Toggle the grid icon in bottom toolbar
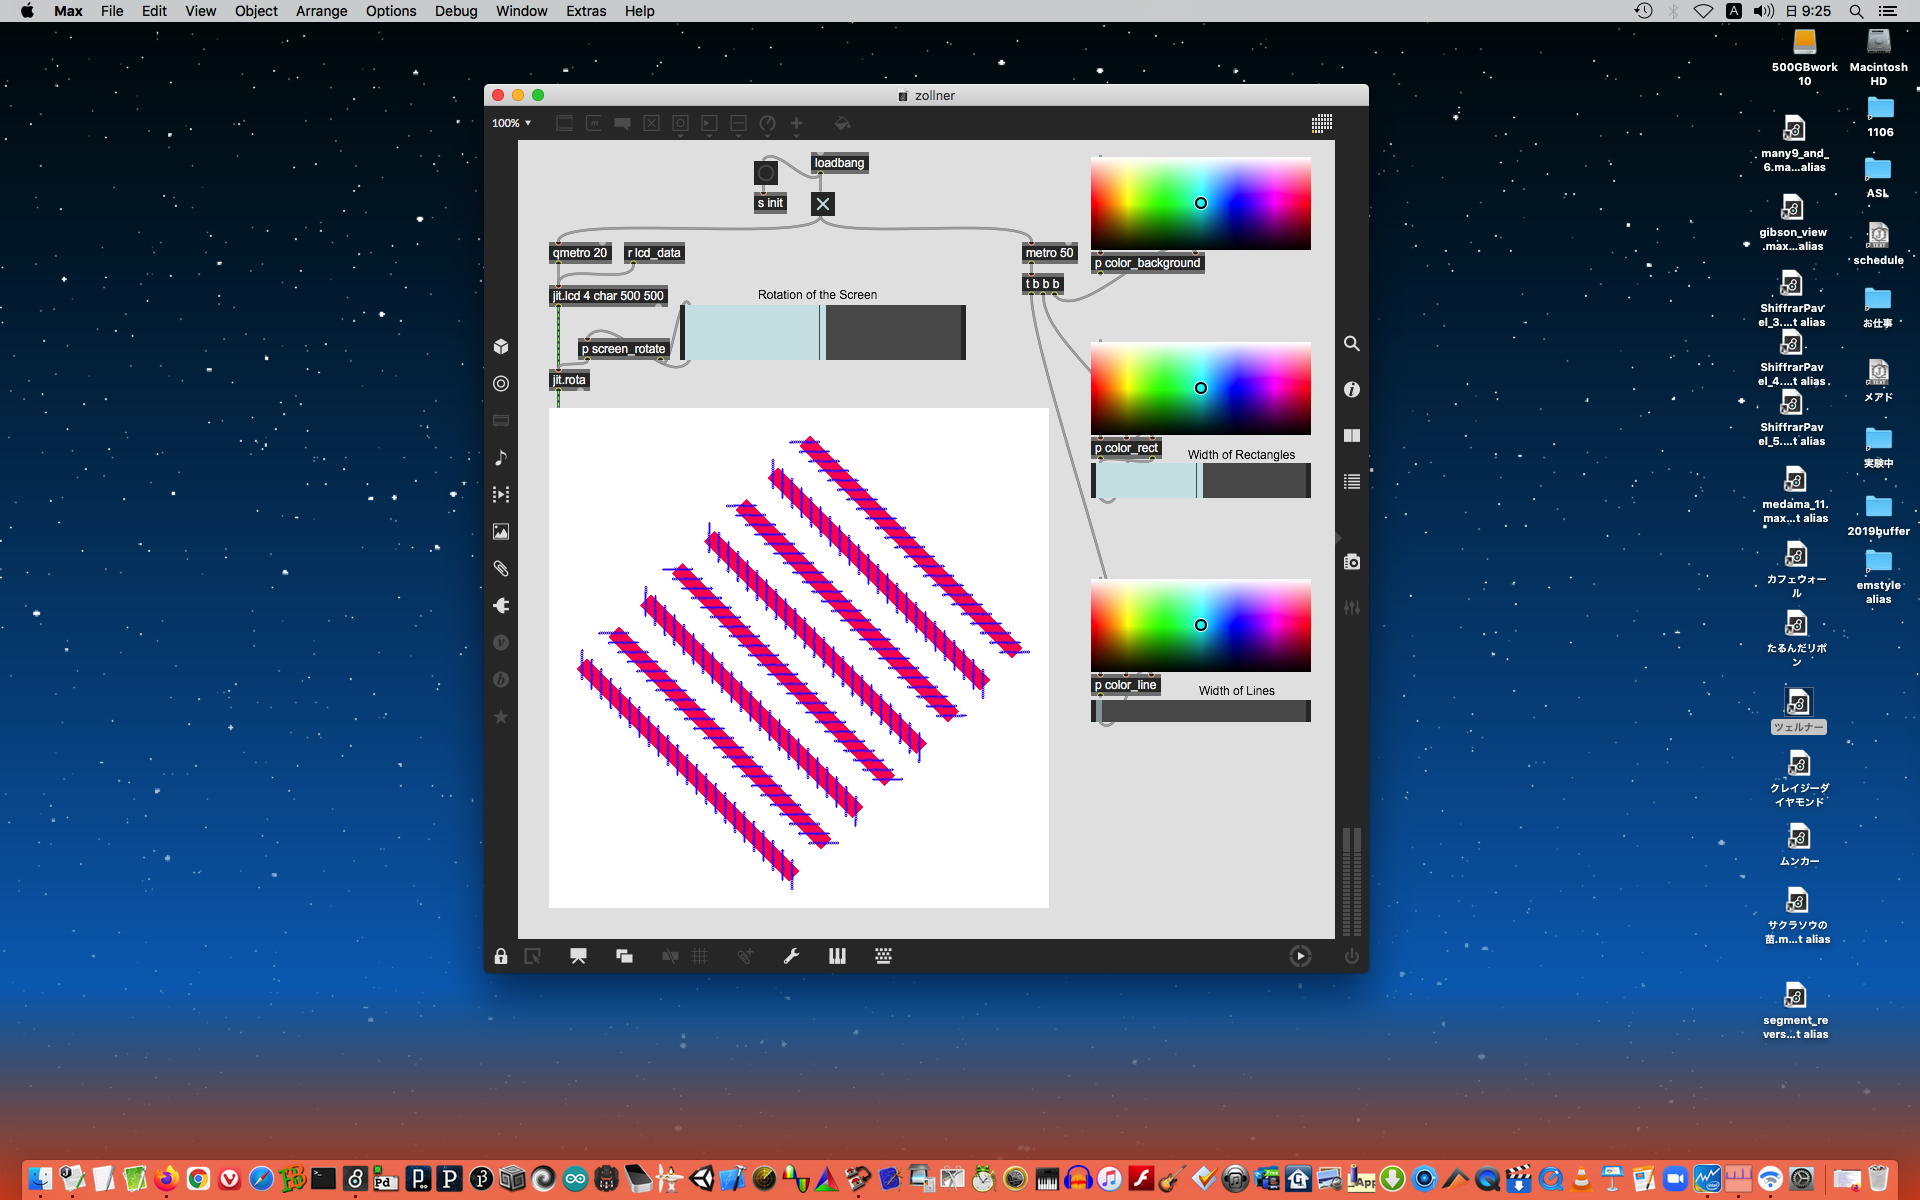Image resolution: width=1920 pixels, height=1200 pixels. pos(700,956)
